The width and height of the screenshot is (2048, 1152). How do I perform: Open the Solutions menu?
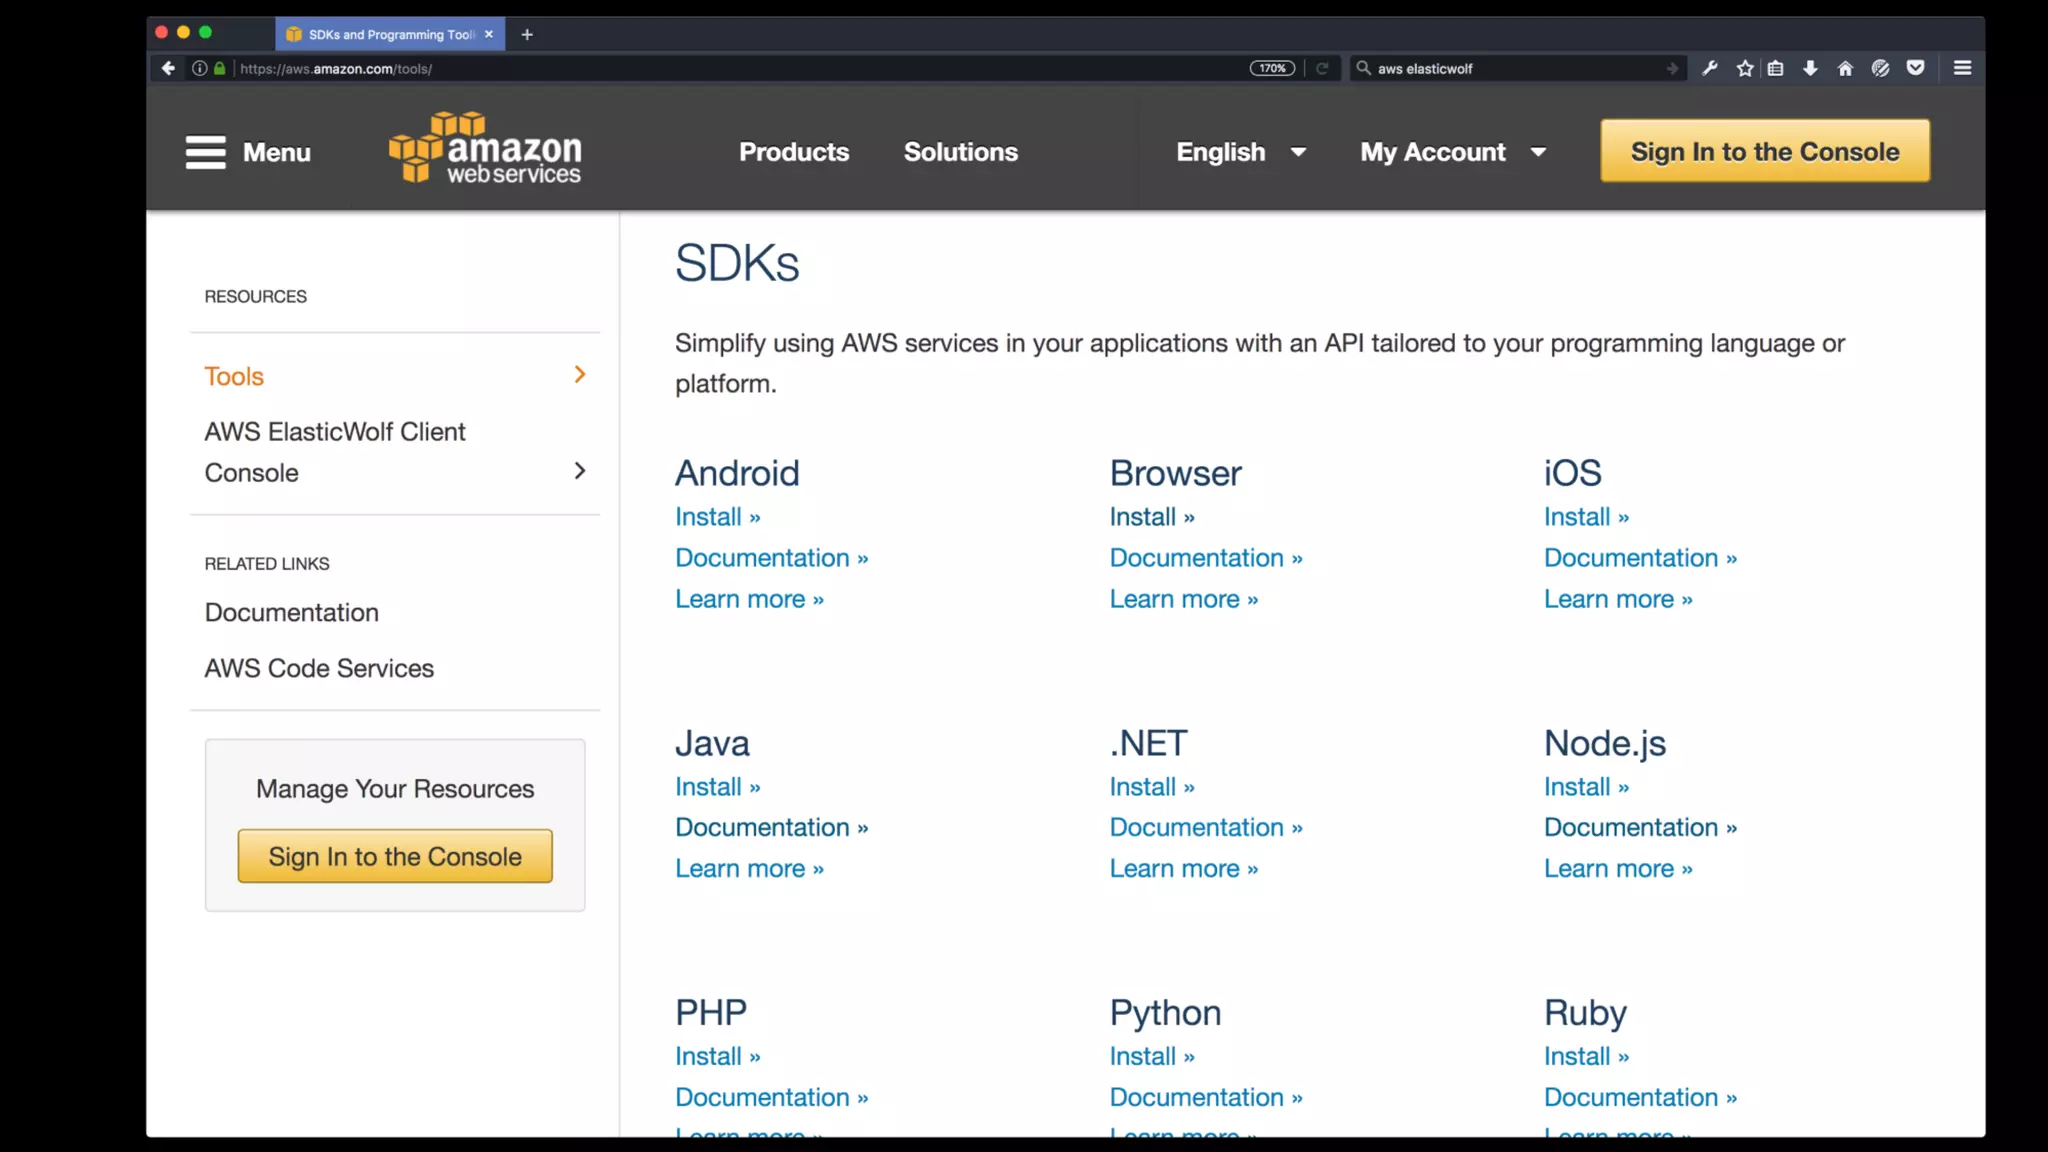[961, 152]
